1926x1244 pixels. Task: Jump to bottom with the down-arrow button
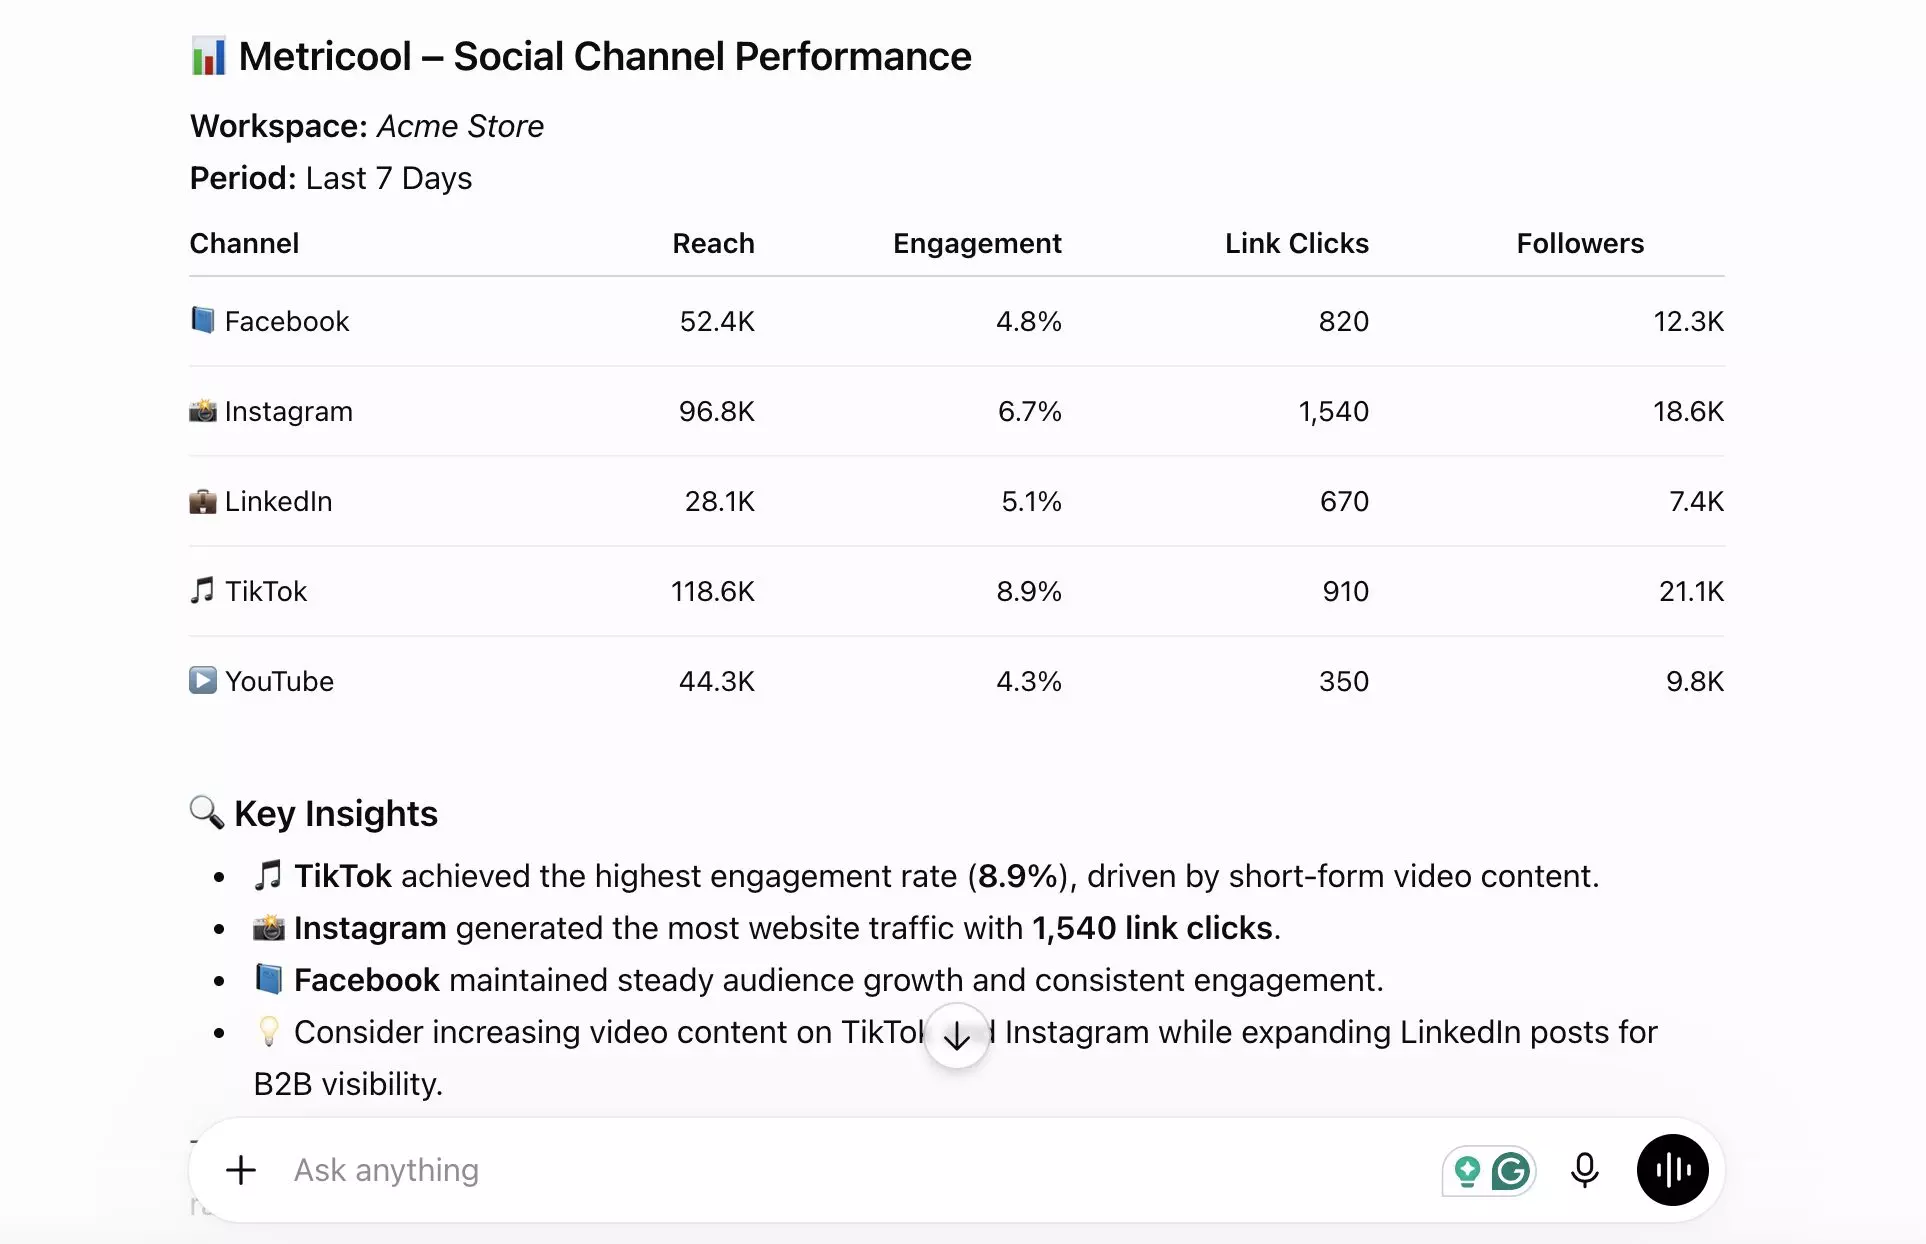[x=957, y=1036]
